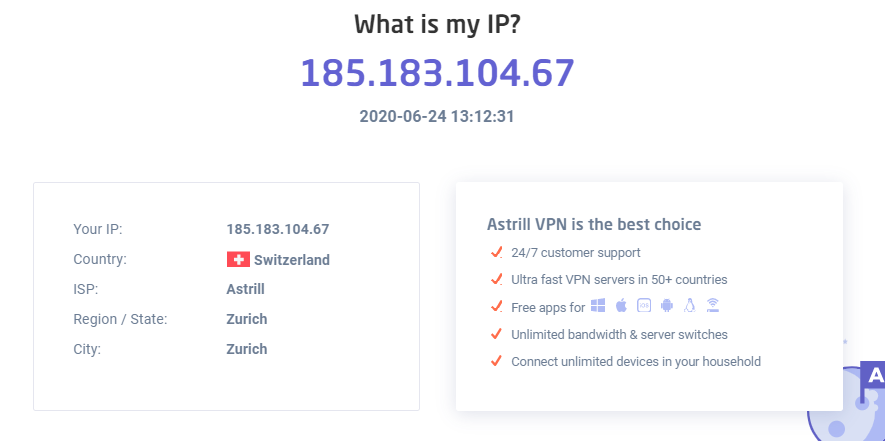Click Zurich in the City row

coord(247,349)
